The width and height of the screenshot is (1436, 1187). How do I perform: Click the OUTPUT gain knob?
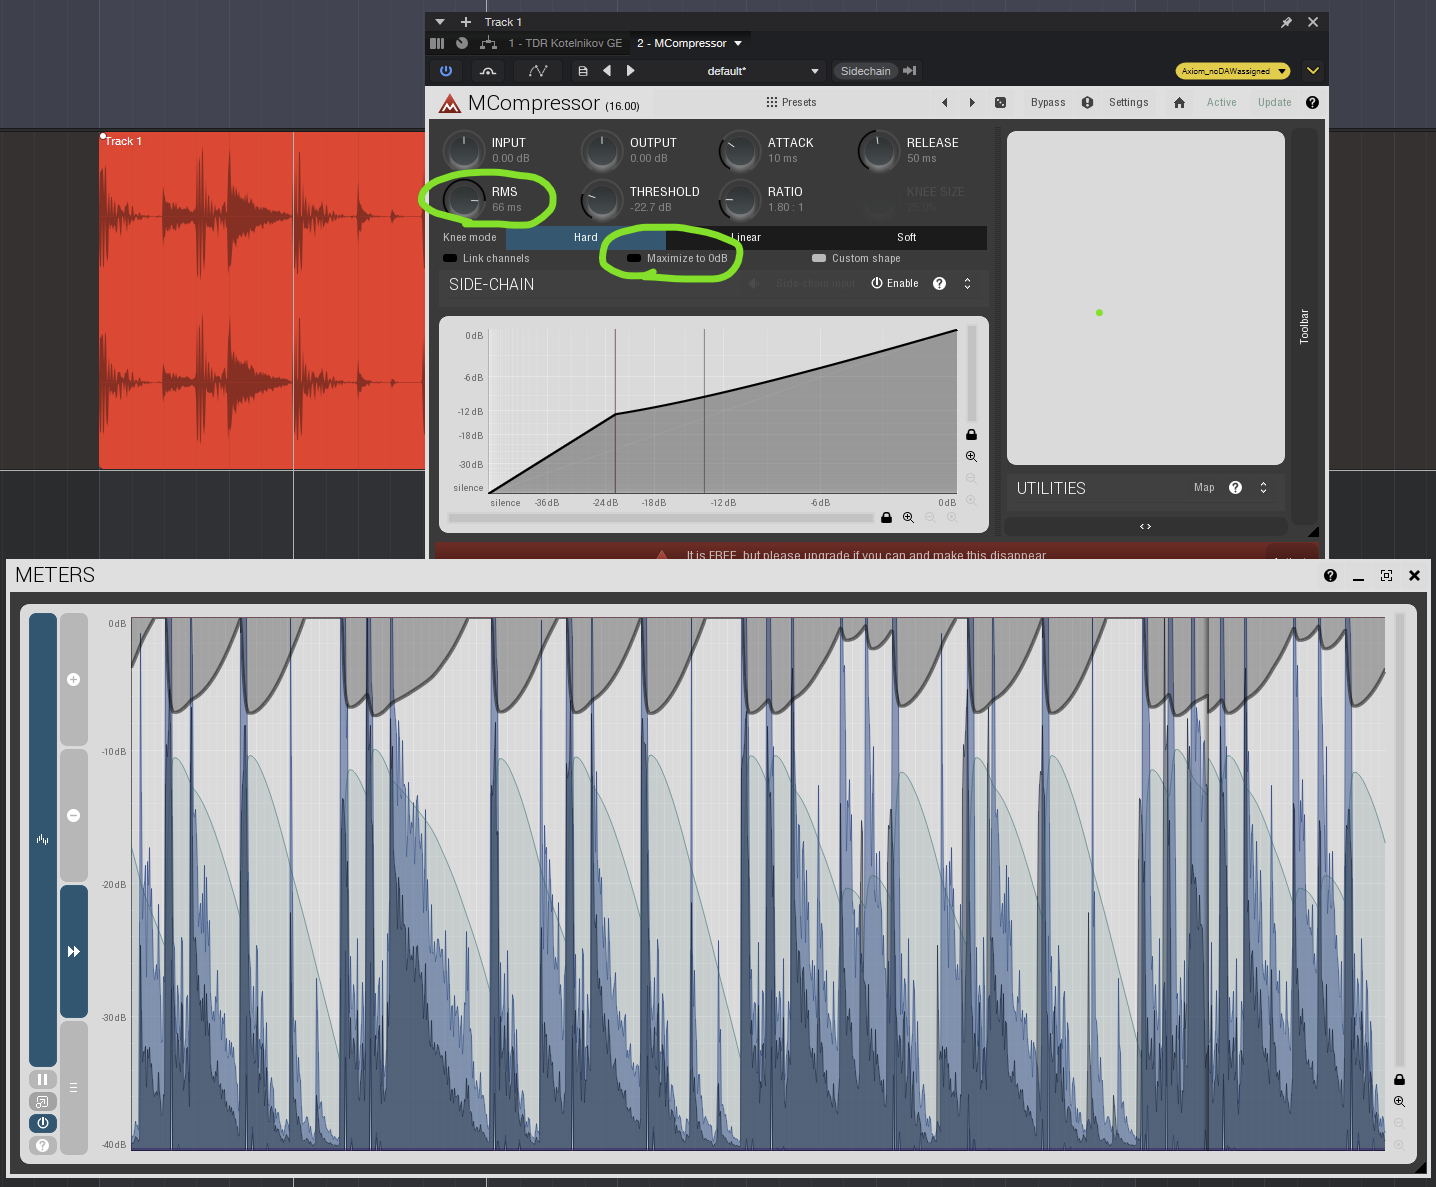pyautogui.click(x=602, y=150)
